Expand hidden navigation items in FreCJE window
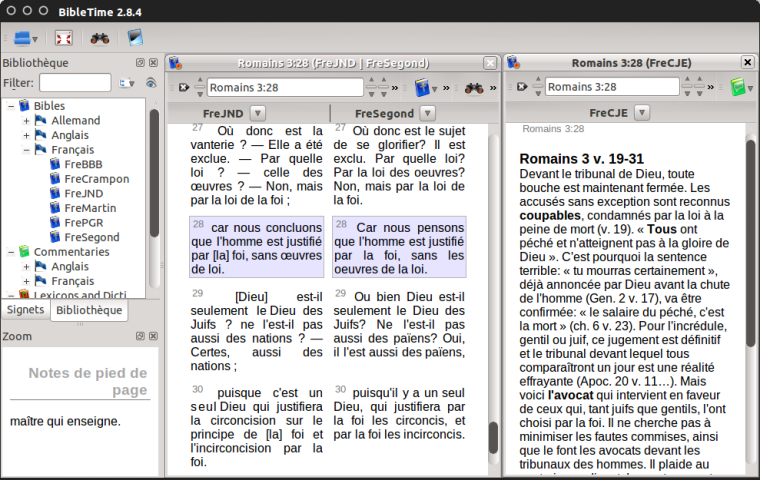Image resolution: width=760 pixels, height=480 pixels. (x=711, y=87)
